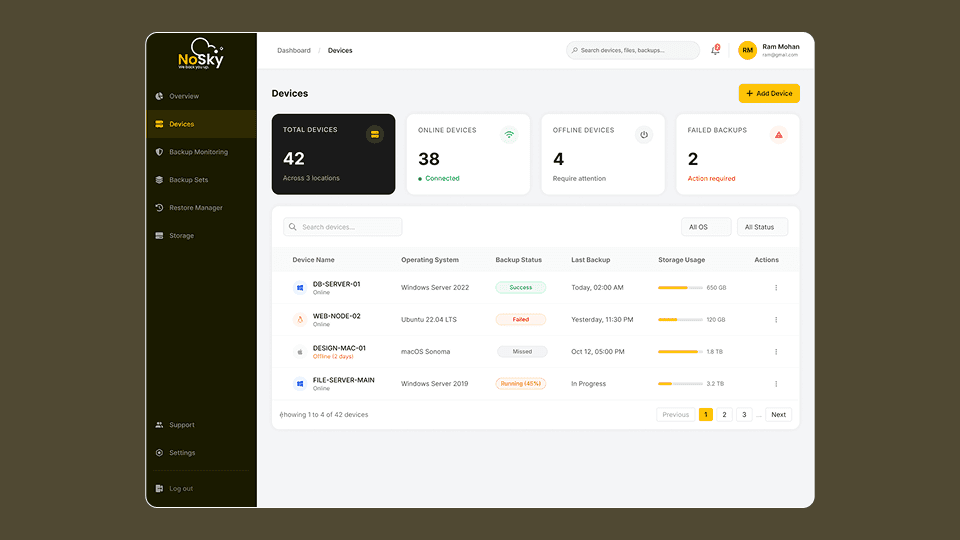Screen dimensions: 960x540
Task: Click the Backup Monitoring shield icon
Action: [x=159, y=152]
